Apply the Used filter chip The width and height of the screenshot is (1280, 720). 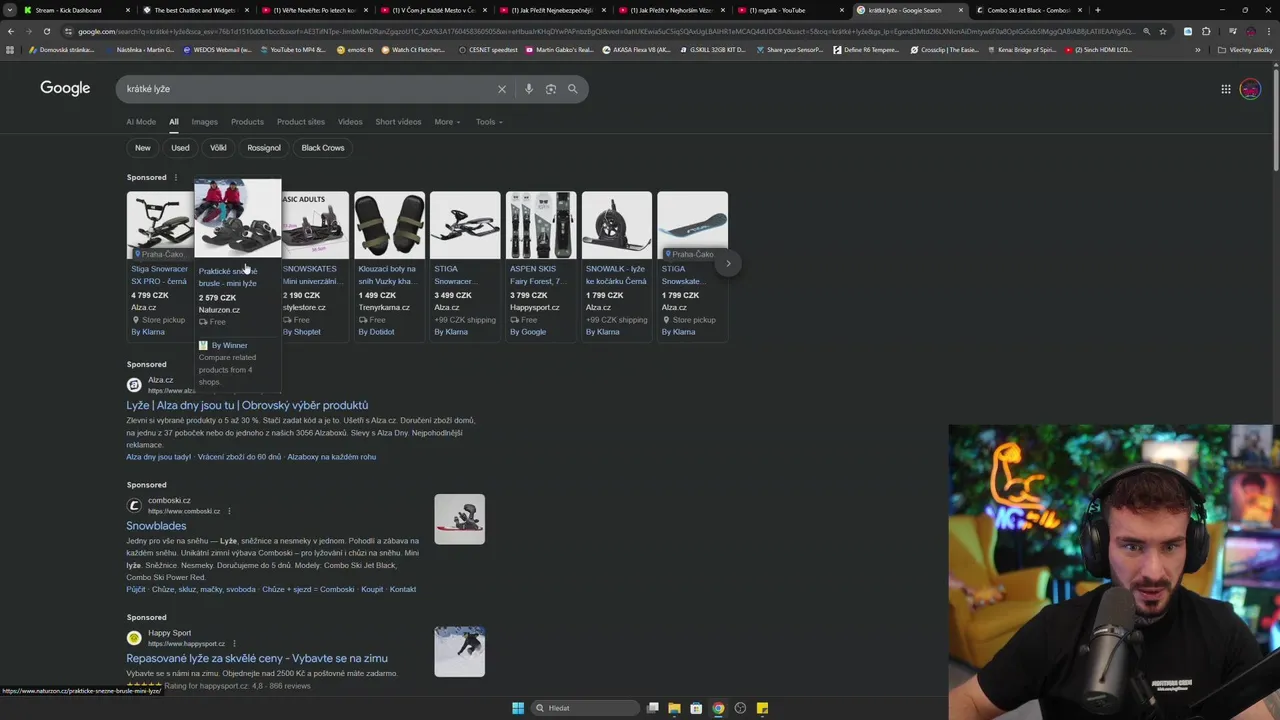pyautogui.click(x=180, y=148)
